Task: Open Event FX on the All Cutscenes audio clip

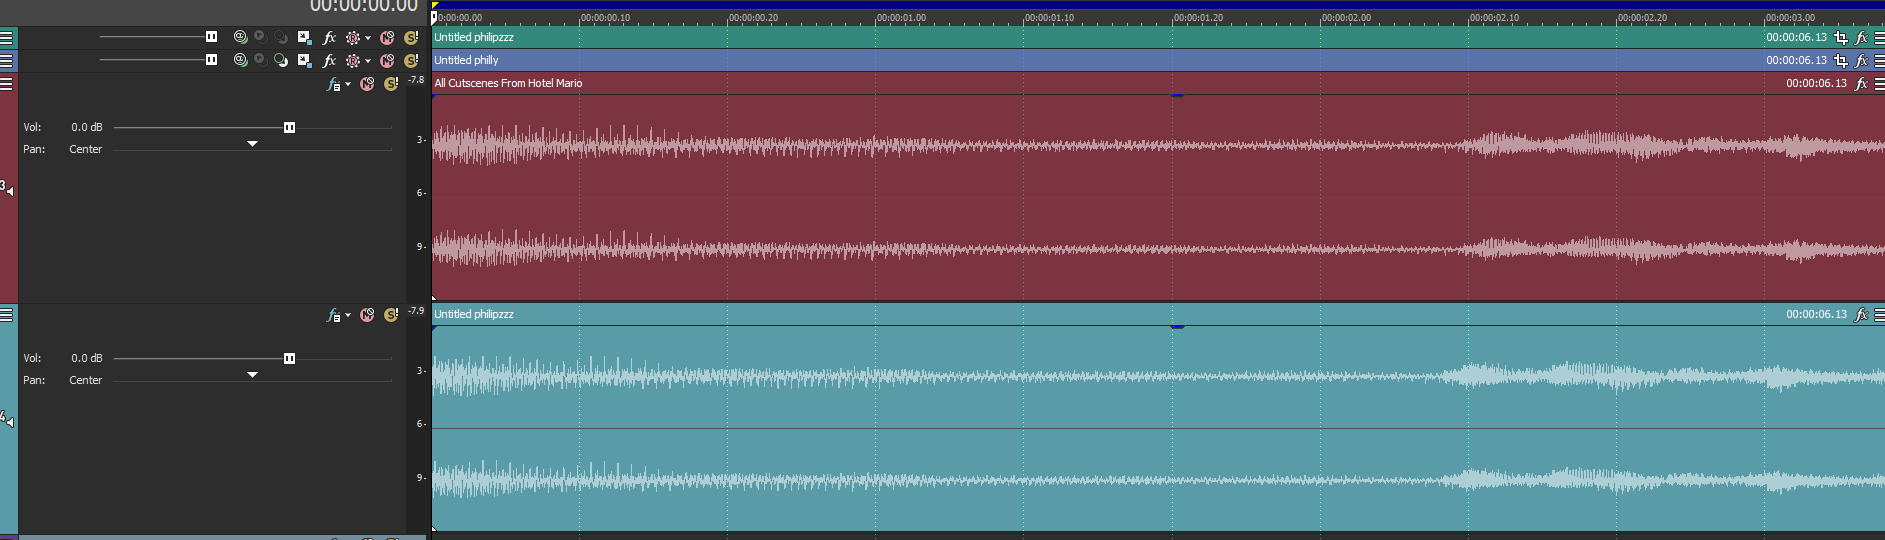Action: coord(1861,83)
